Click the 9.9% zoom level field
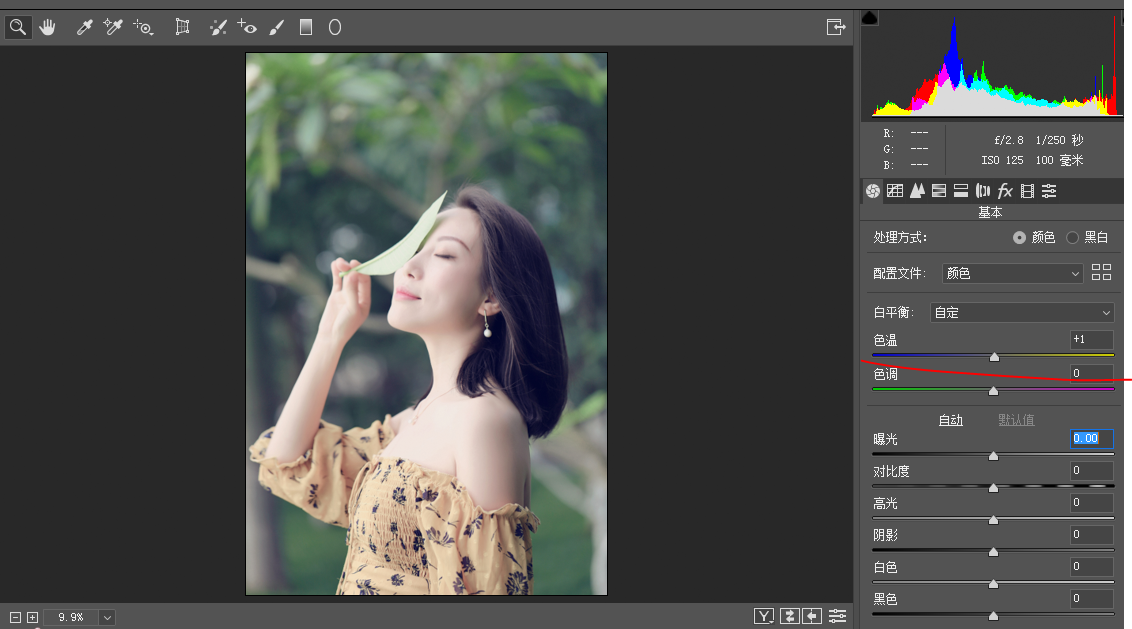Image resolution: width=1132 pixels, height=629 pixels. tap(71, 617)
